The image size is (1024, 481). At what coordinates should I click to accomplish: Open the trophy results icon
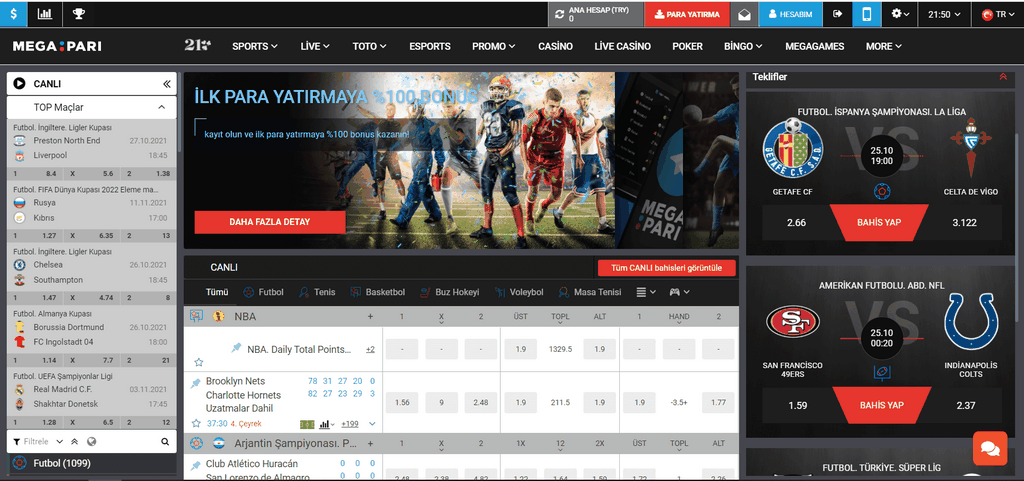point(78,13)
